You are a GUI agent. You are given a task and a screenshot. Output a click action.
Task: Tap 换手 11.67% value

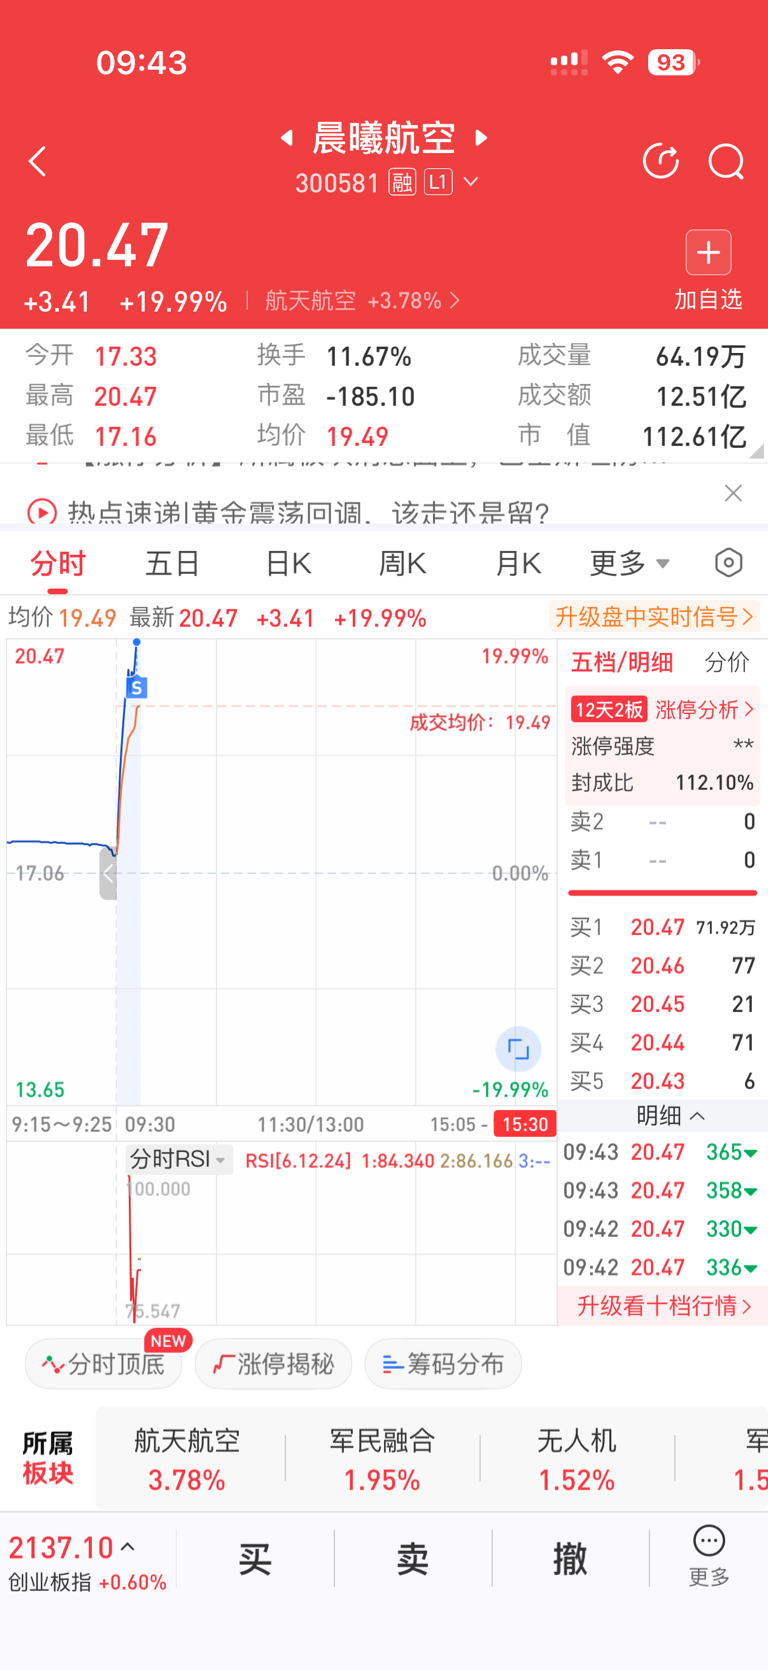tap(369, 357)
